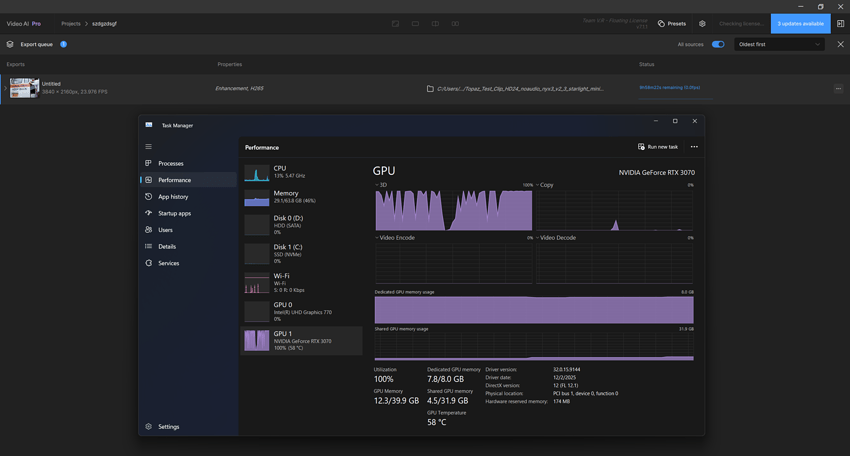Change the Video Encode graph engine

(396, 238)
